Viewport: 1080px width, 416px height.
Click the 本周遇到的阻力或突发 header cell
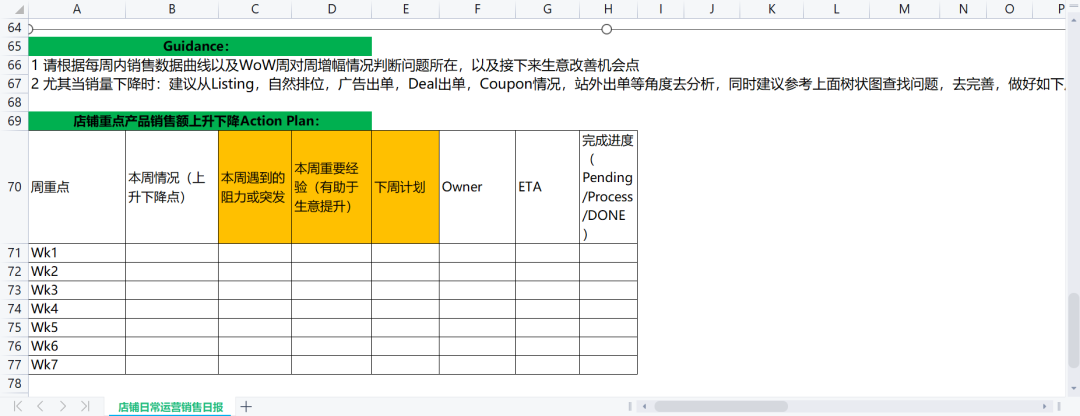[x=255, y=186]
